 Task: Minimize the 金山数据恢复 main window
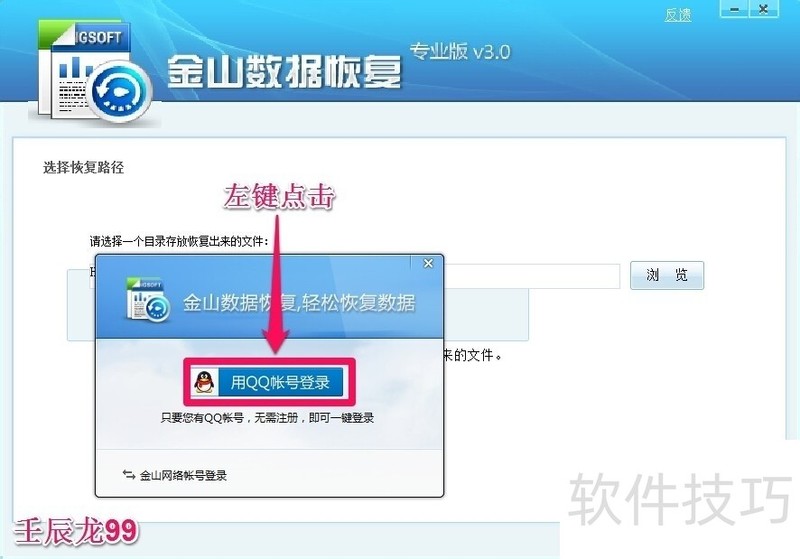point(734,10)
